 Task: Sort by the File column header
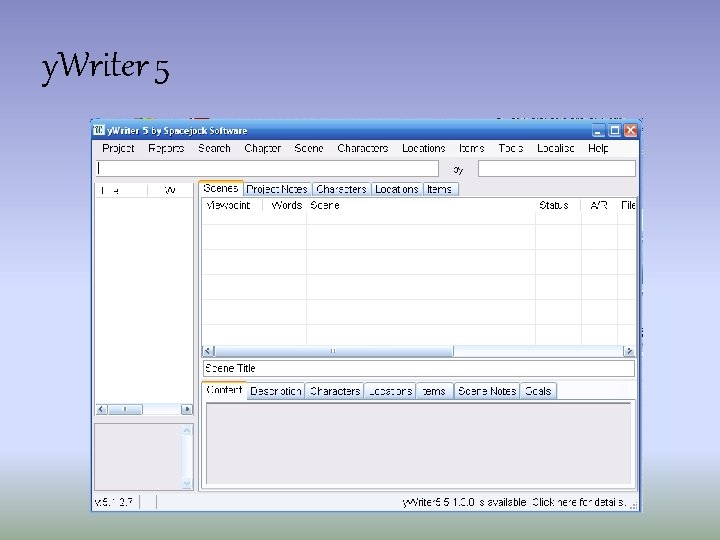(x=627, y=205)
